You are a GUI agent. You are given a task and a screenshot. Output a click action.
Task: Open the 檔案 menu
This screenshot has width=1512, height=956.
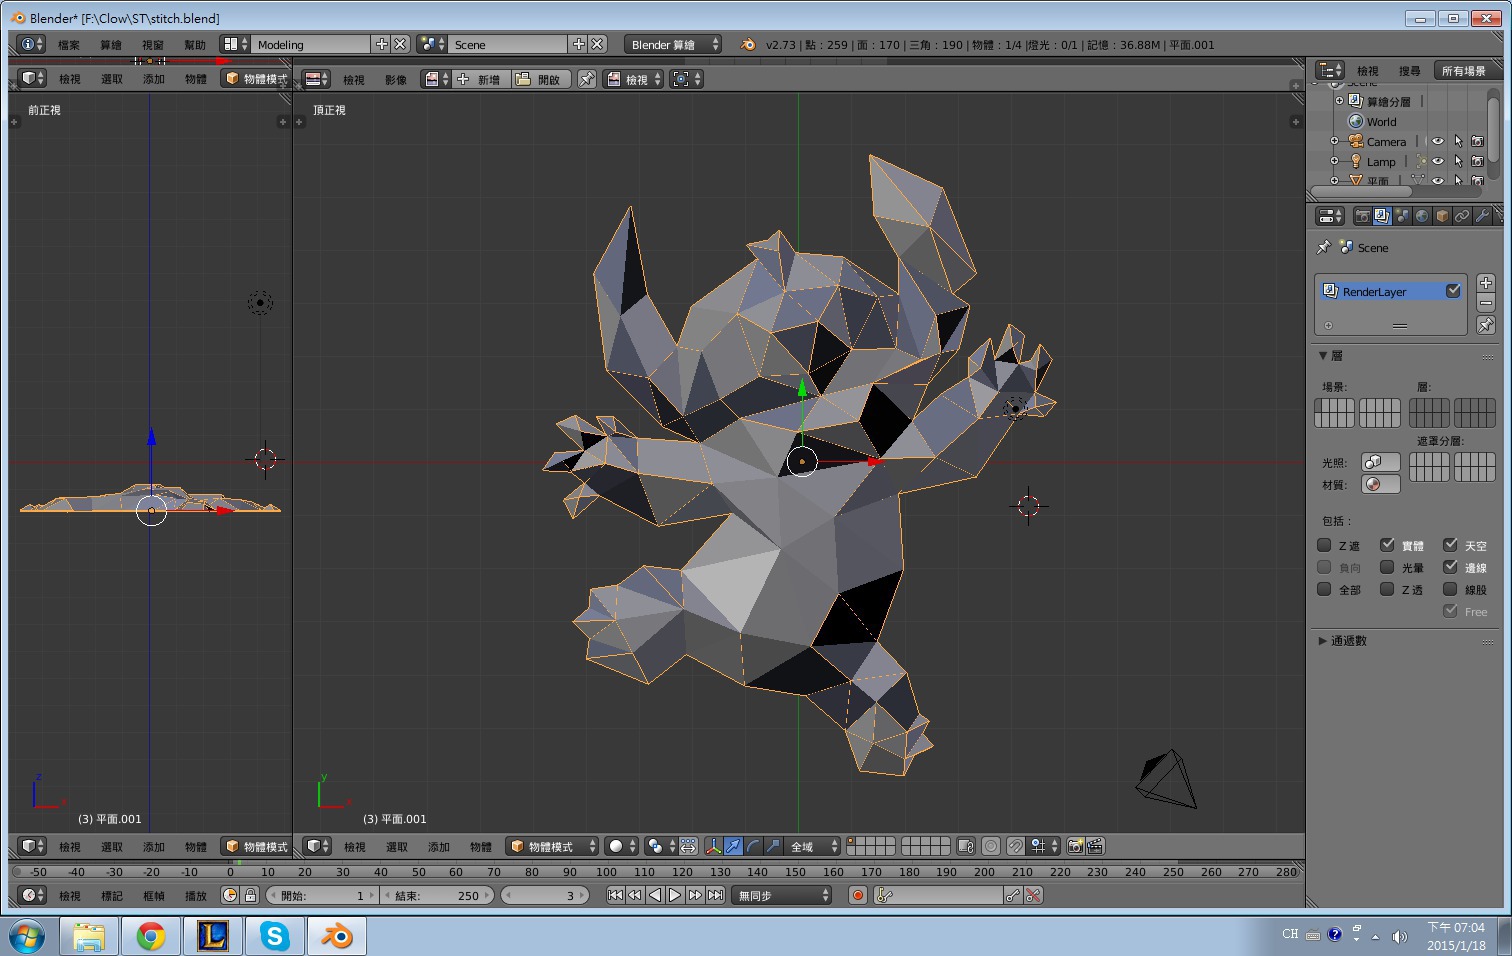click(x=69, y=44)
